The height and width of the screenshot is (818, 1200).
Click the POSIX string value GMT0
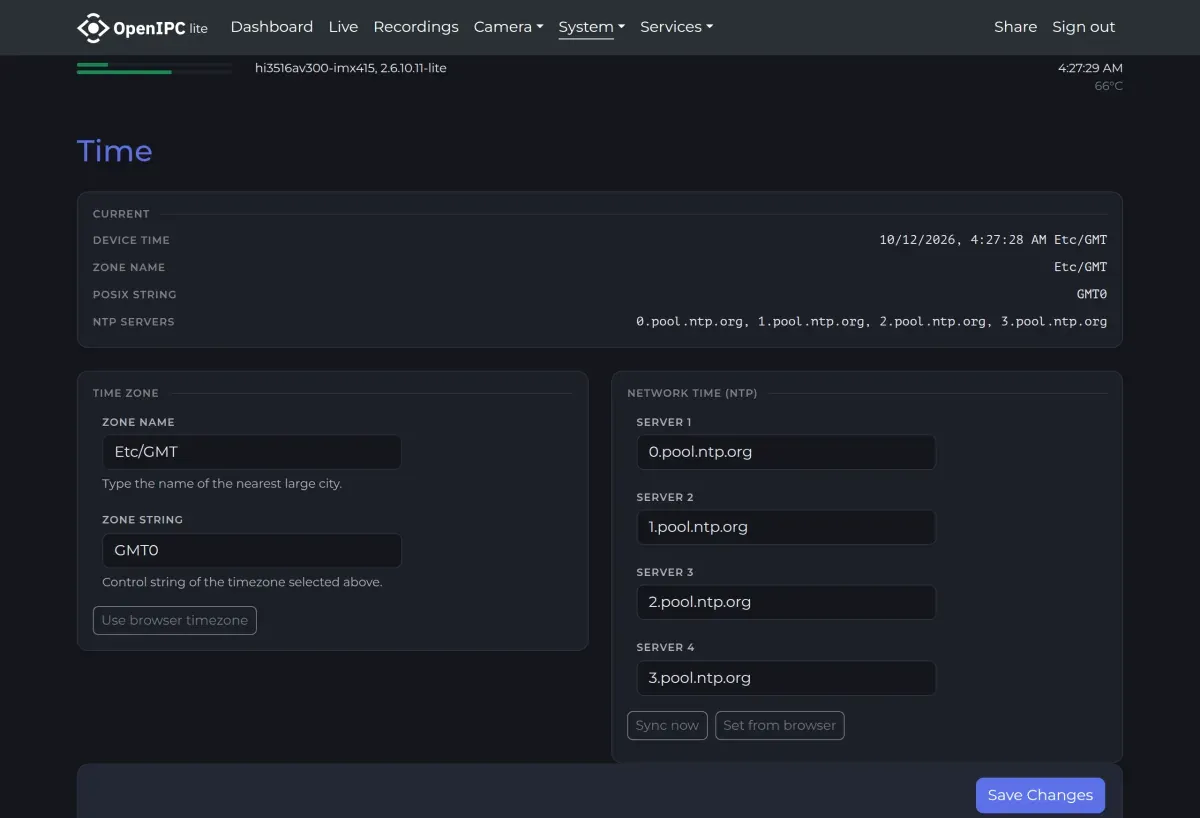point(1092,294)
